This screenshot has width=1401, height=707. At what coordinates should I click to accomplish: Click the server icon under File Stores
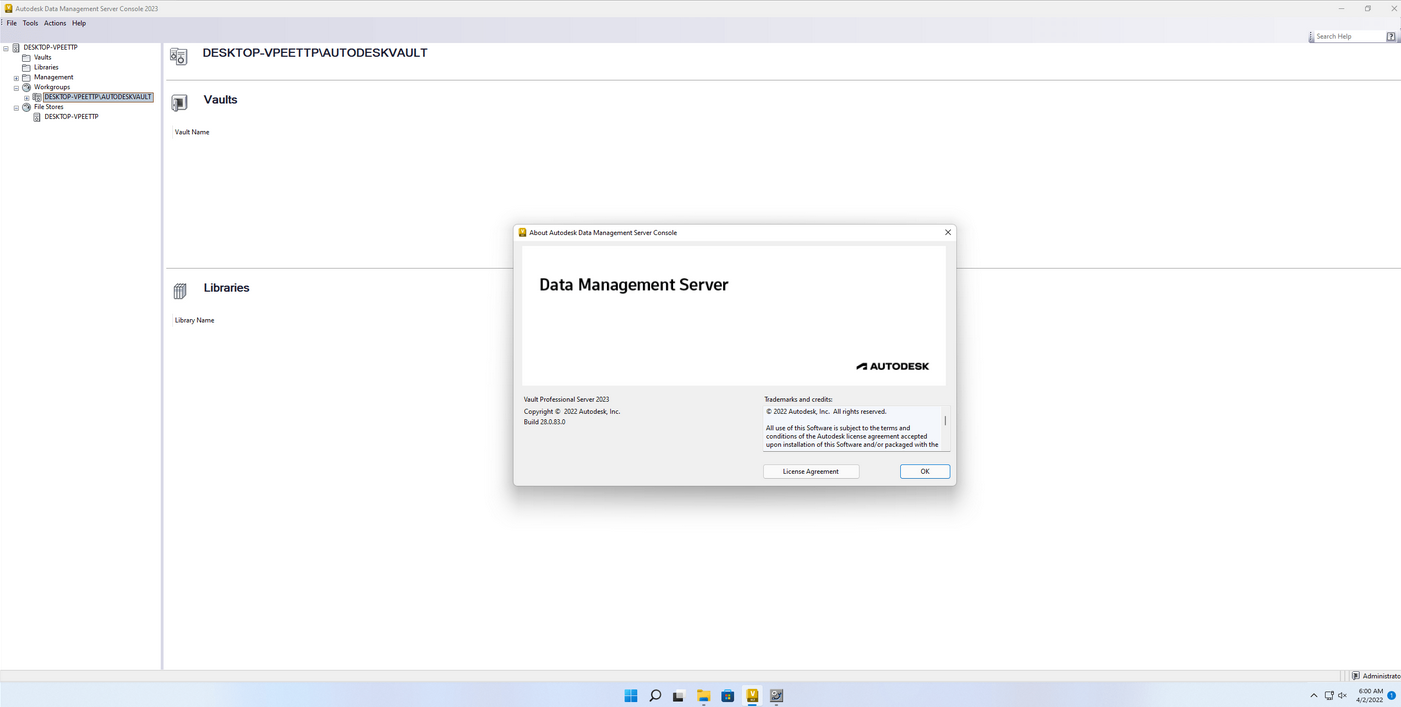(37, 117)
